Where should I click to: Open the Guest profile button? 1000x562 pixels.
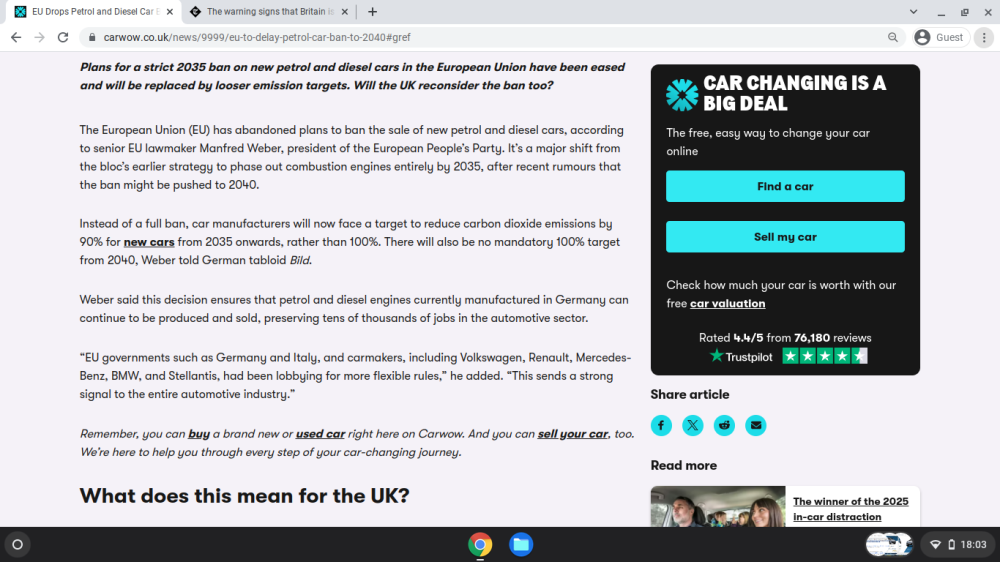click(940, 38)
